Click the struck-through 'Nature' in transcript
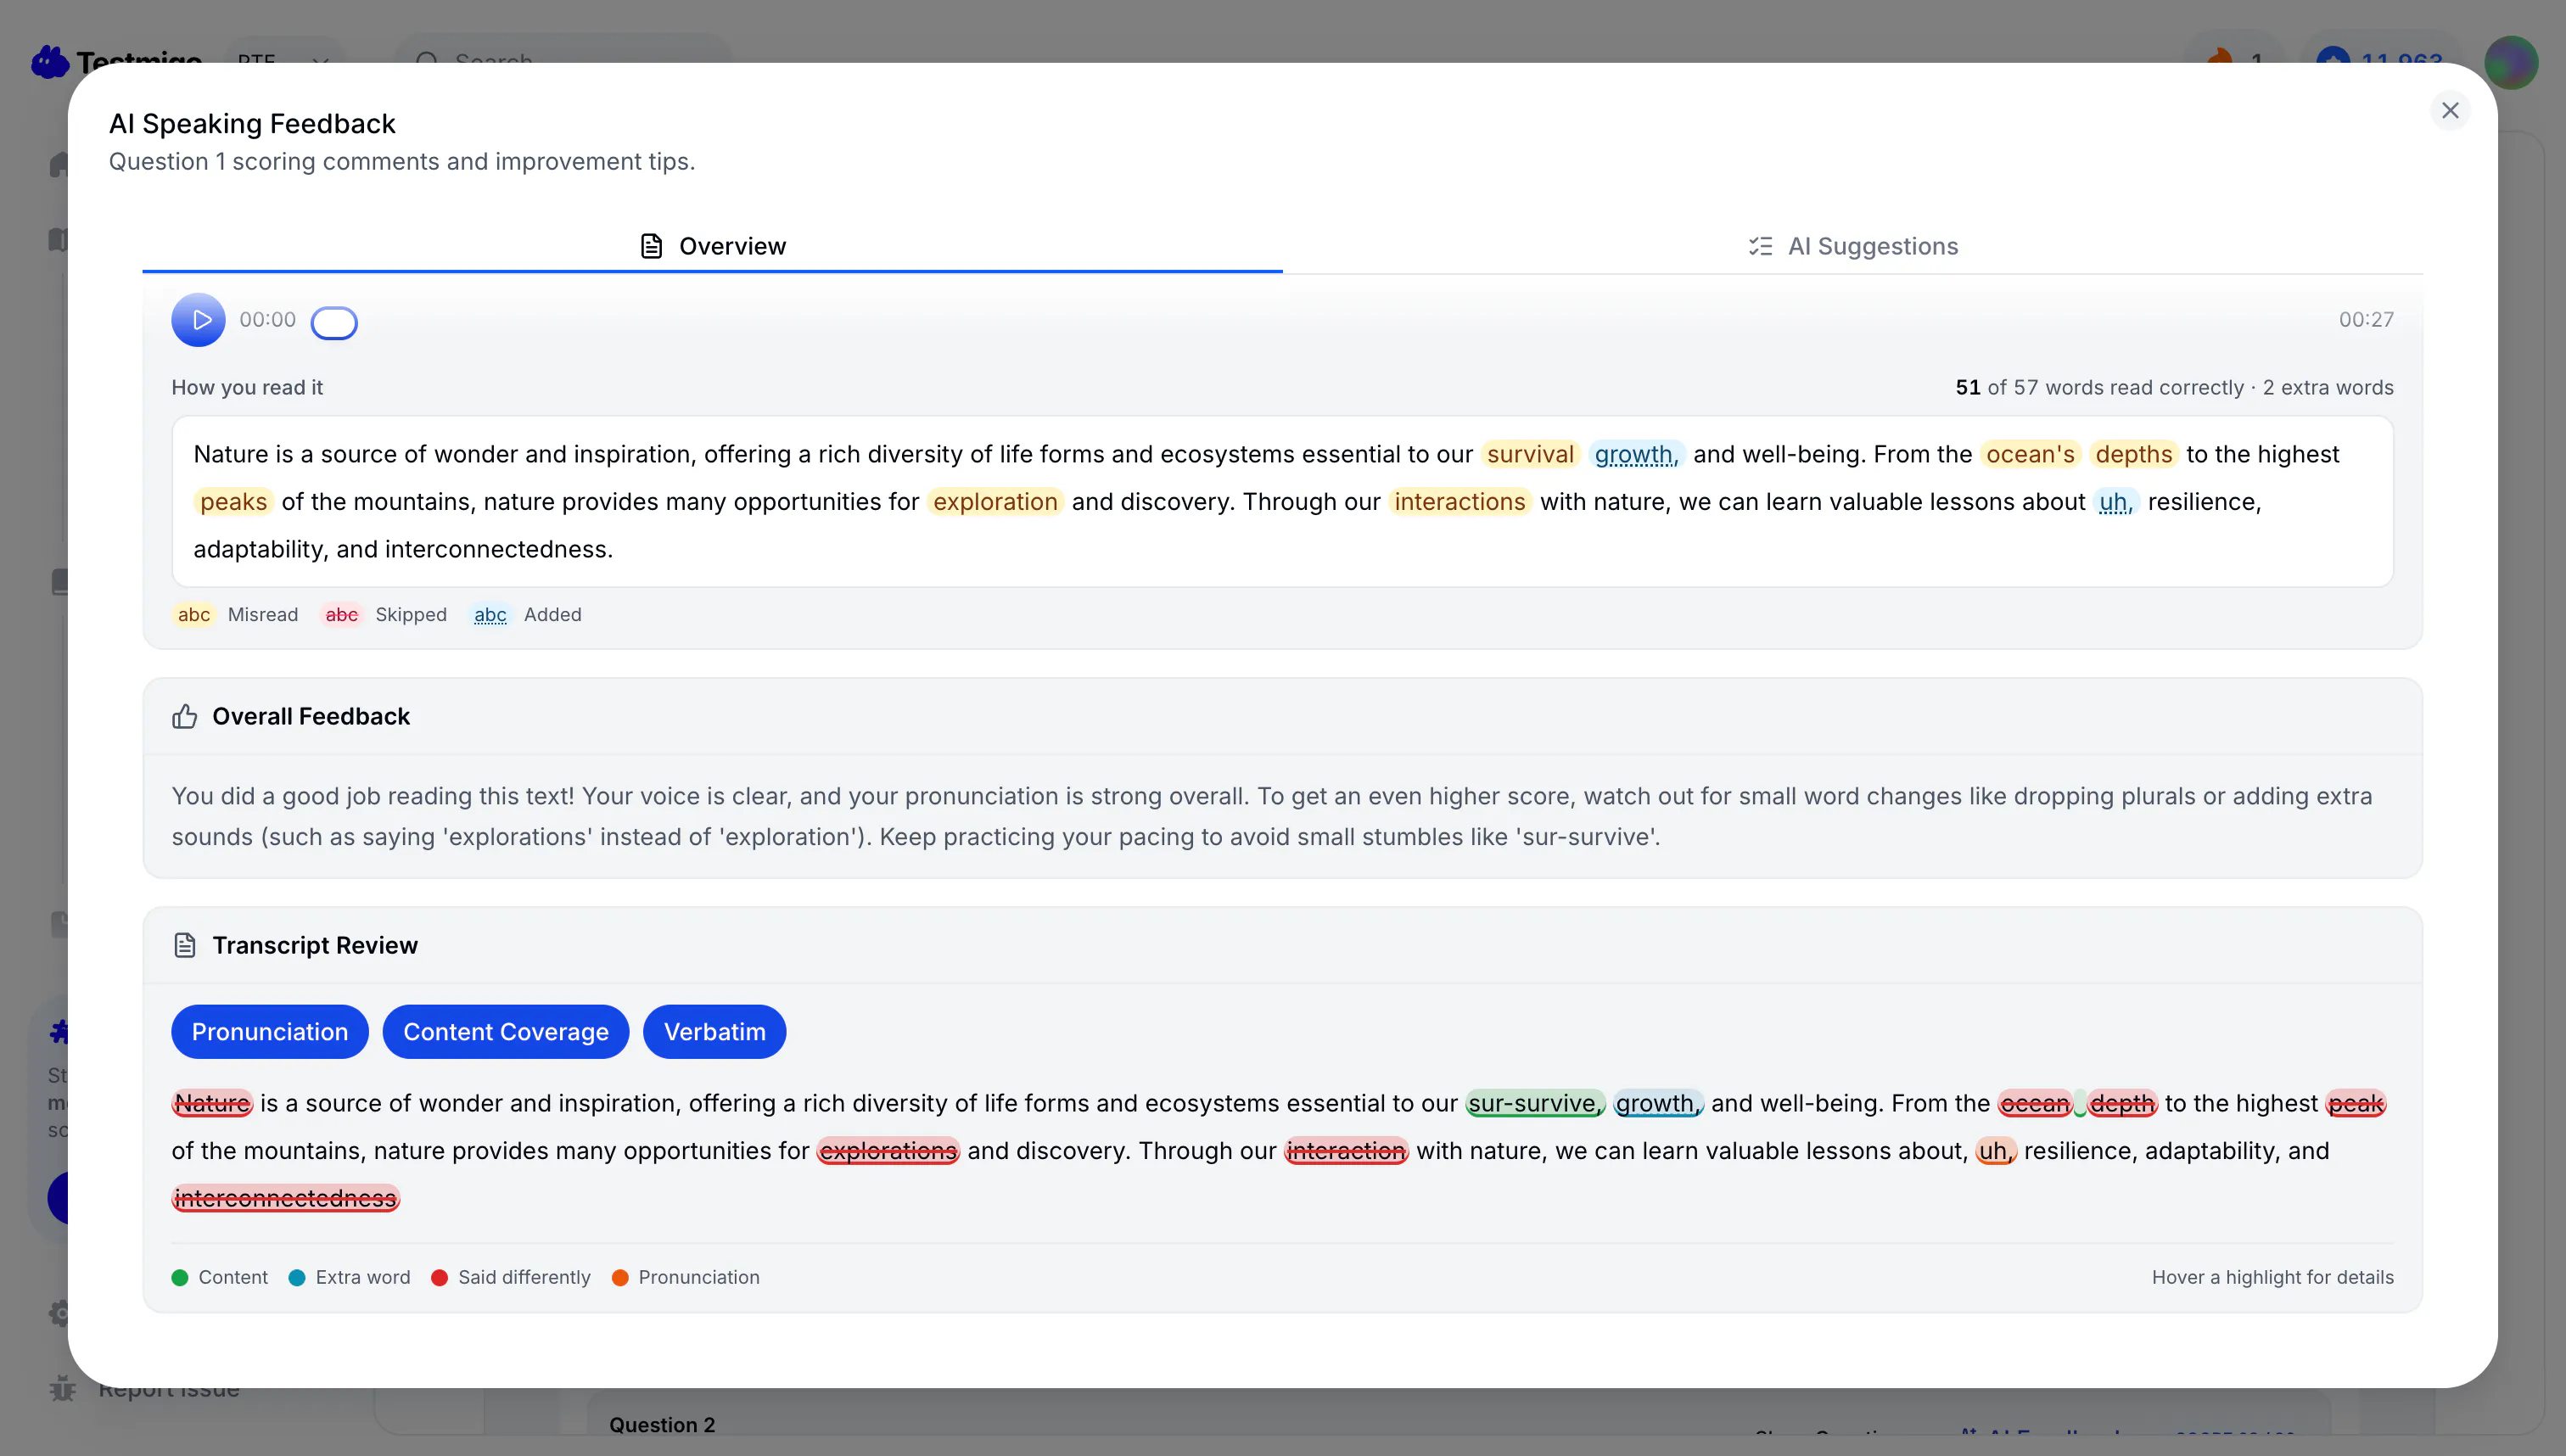The height and width of the screenshot is (1456, 2566). pos(212,1104)
